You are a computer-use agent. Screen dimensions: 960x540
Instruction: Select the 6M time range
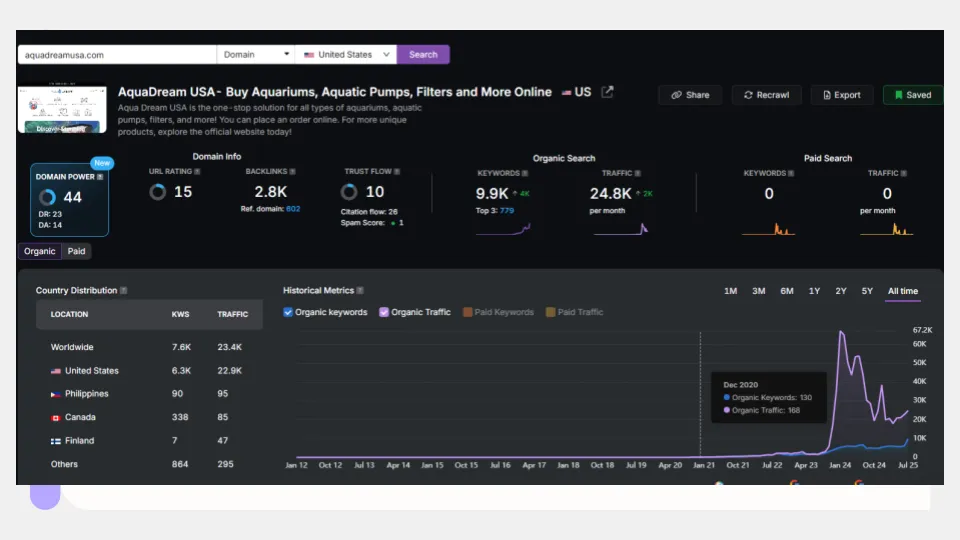coord(787,291)
